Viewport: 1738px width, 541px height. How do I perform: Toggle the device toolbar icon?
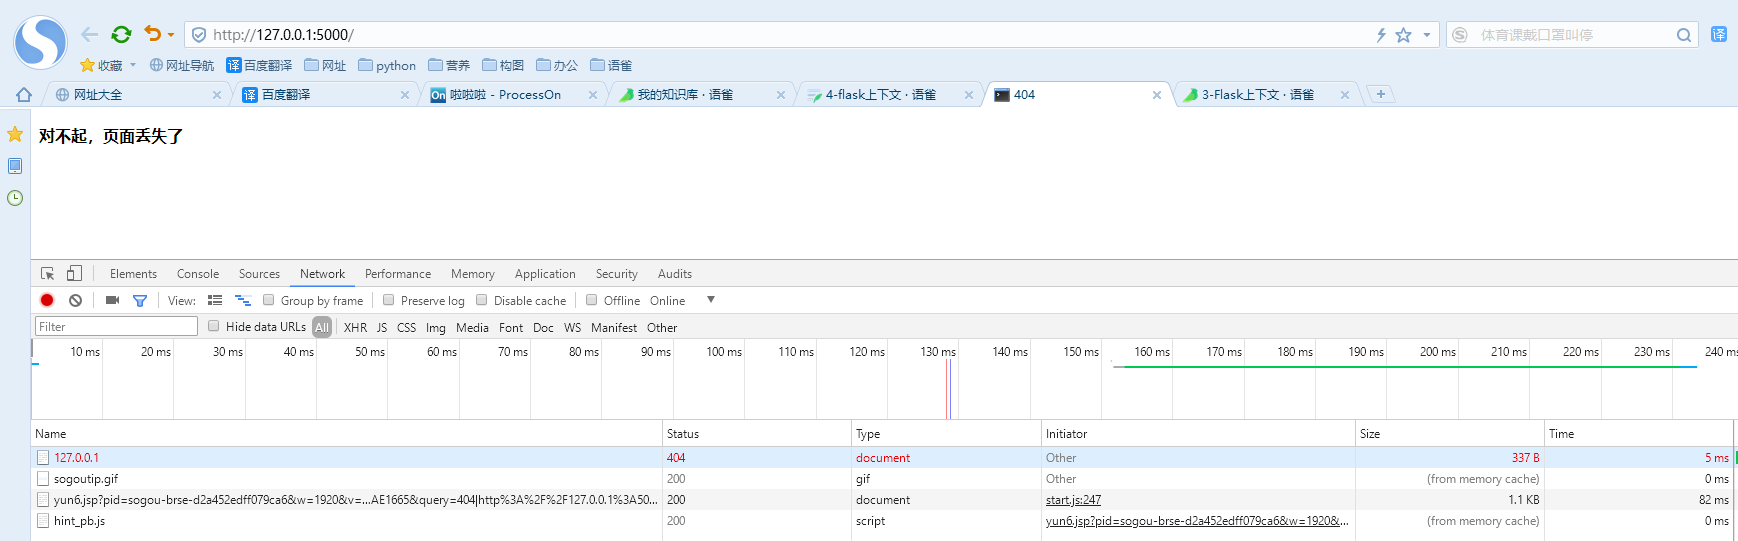tap(74, 274)
